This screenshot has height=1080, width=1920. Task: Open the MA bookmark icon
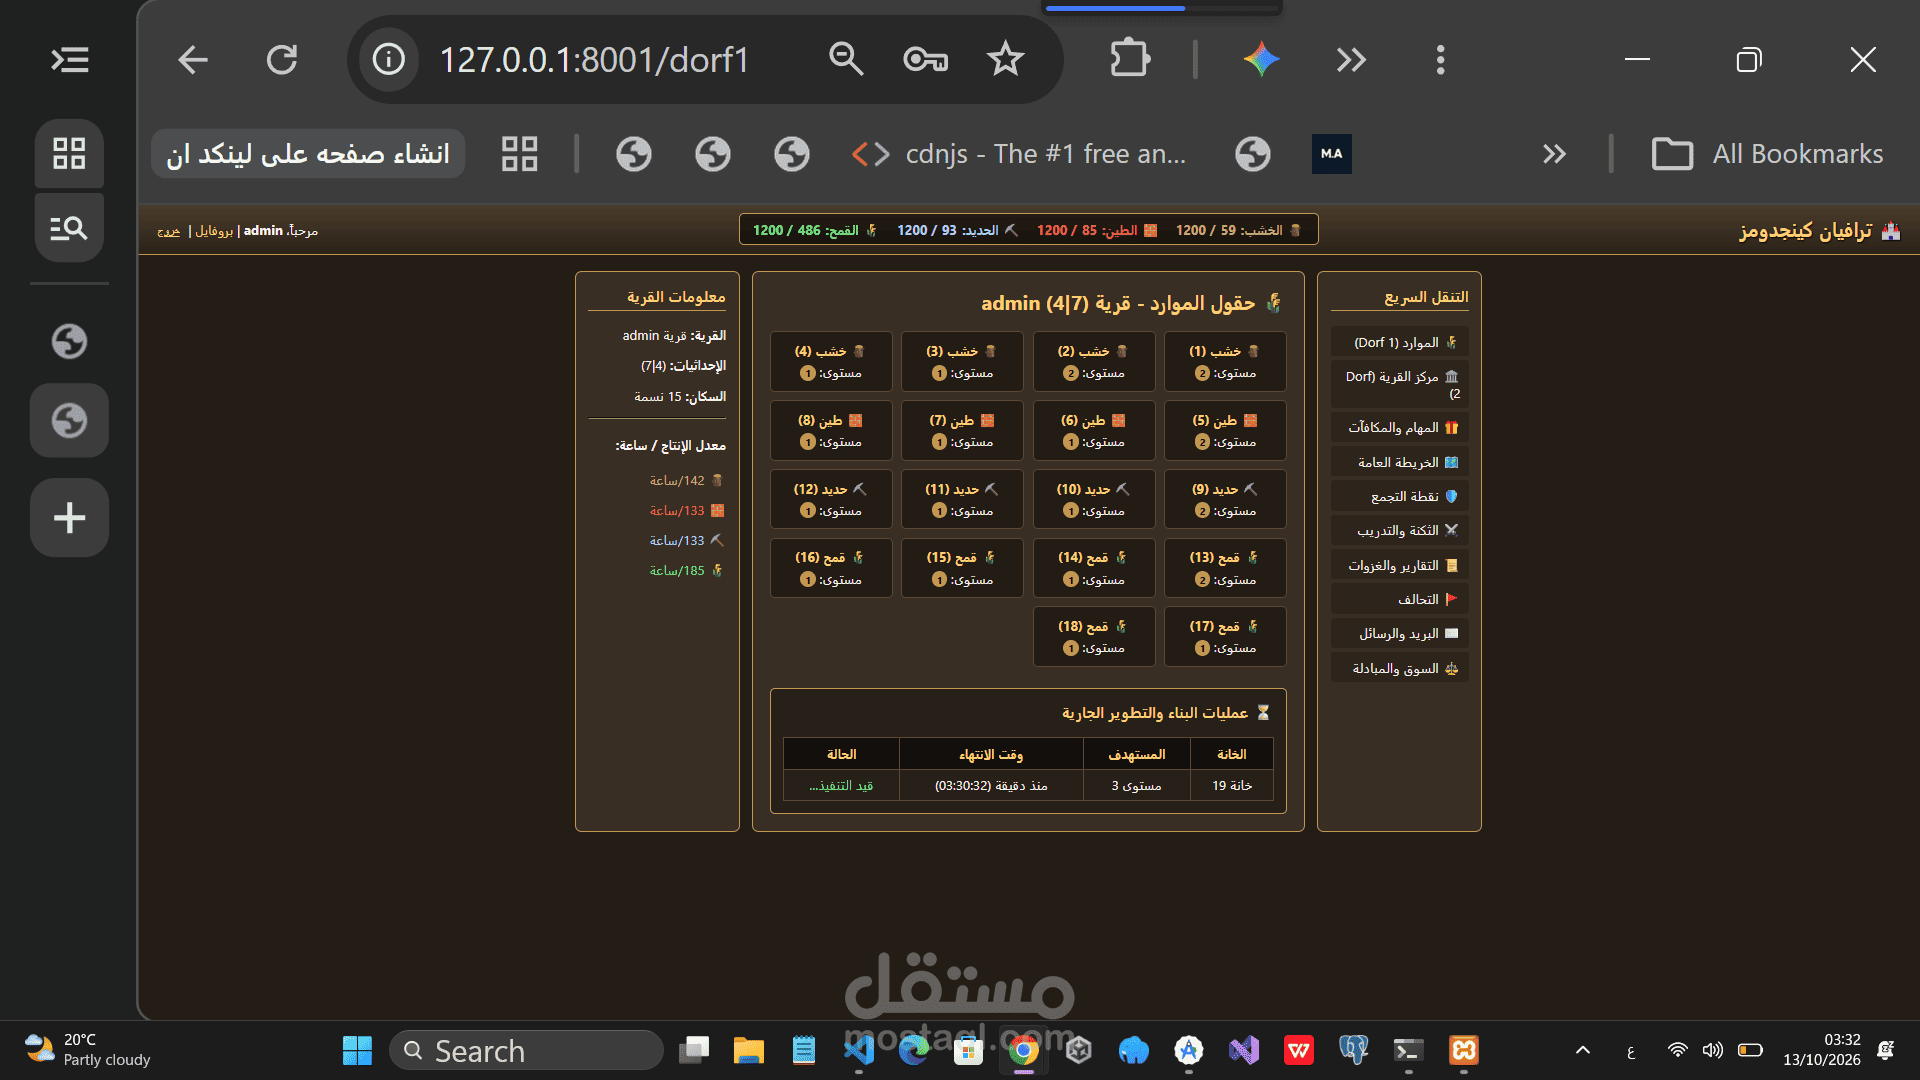click(1331, 154)
